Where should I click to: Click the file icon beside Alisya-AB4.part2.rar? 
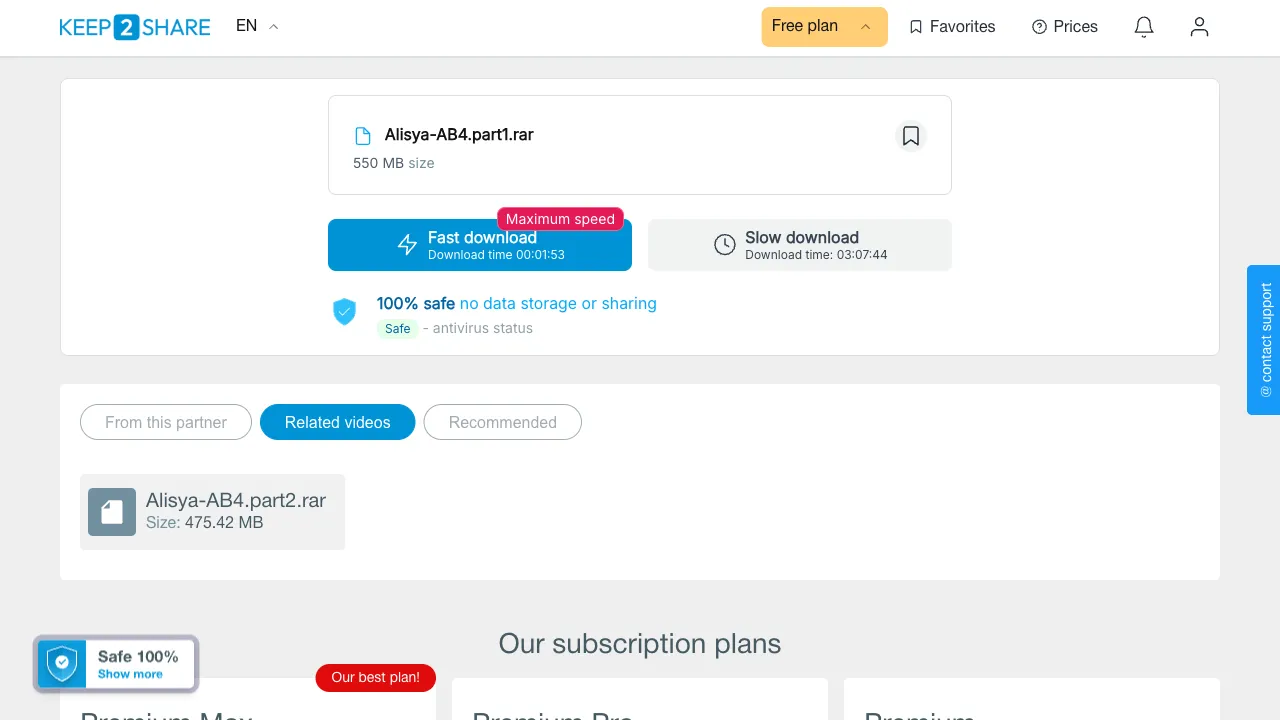pyautogui.click(x=112, y=512)
